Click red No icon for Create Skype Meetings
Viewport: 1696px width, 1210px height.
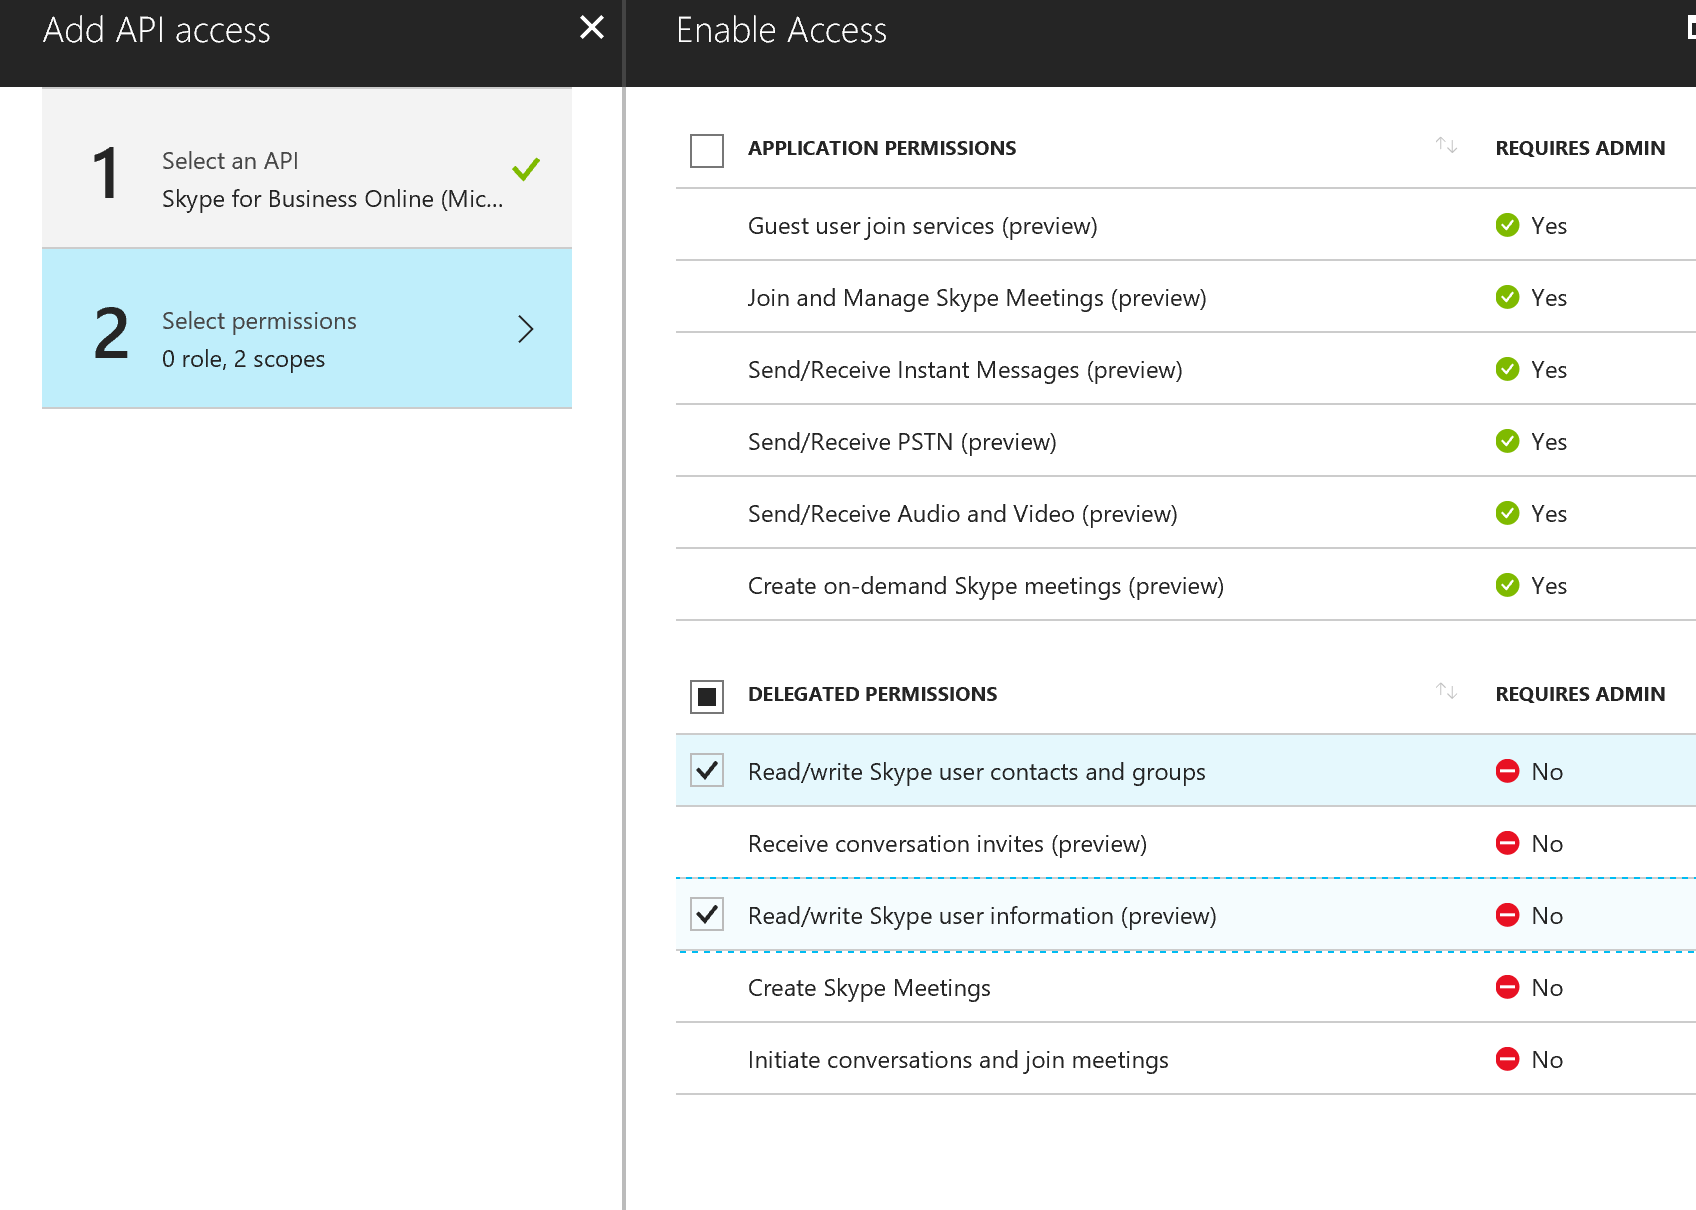(1507, 987)
